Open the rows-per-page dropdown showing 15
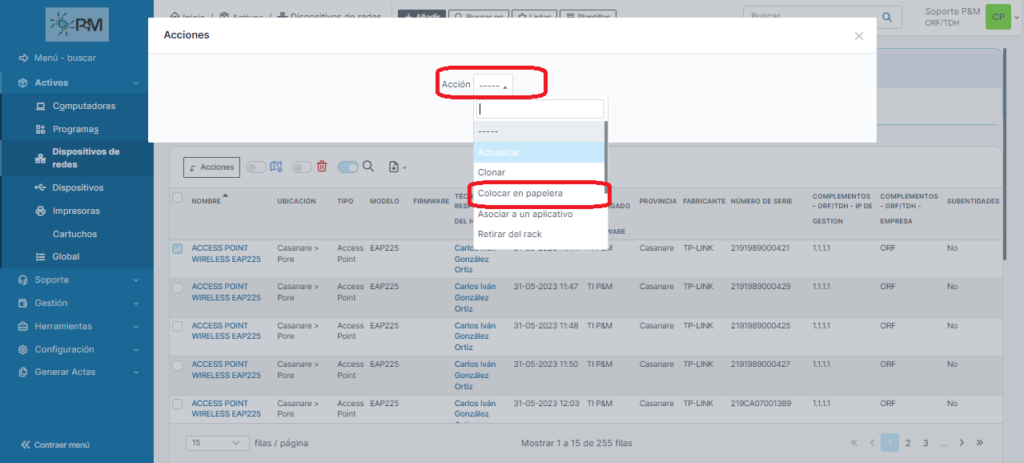This screenshot has height=463, width=1024. pos(217,442)
